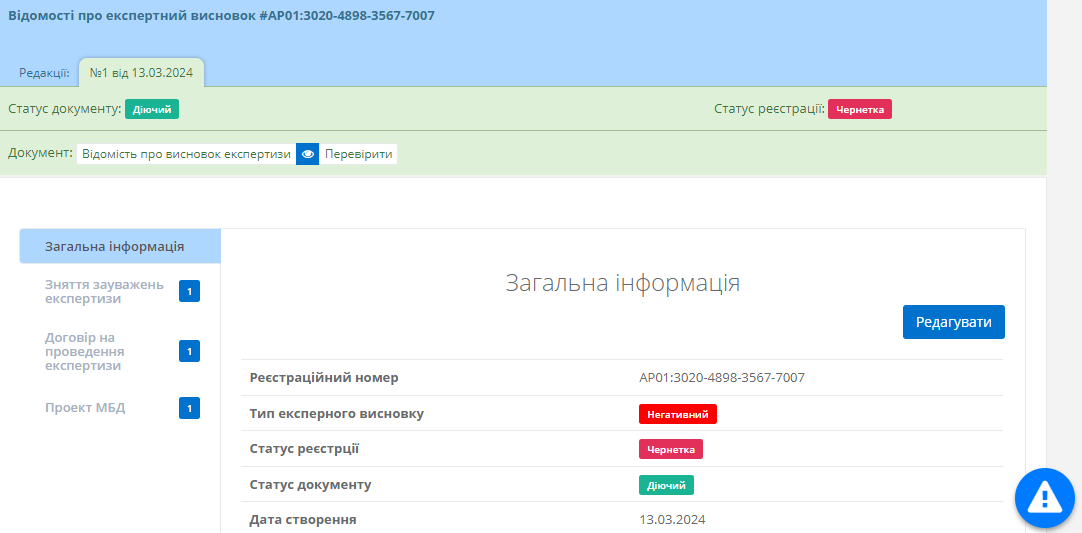Viewport: 1082px width, 533px height.
Task: Select the №1 від 13.03.2024 revision tab
Action: pyautogui.click(x=141, y=73)
